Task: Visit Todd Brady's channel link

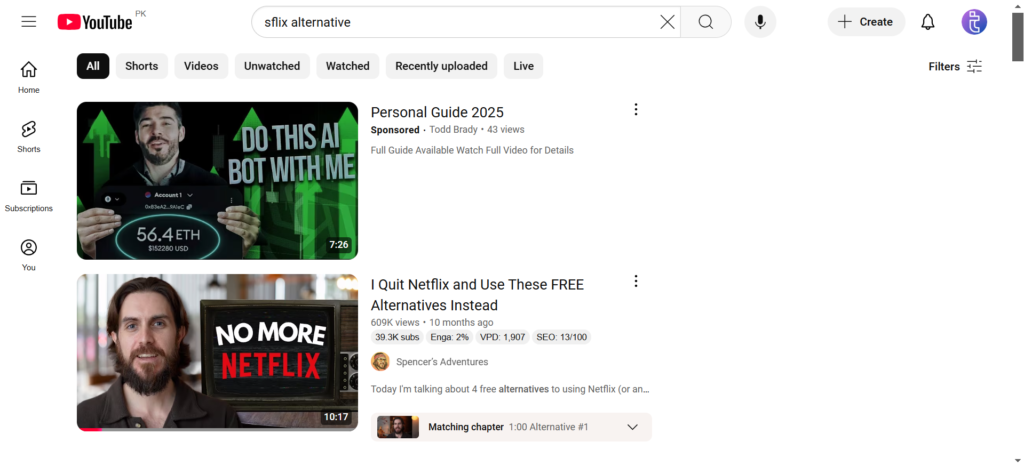Action: pyautogui.click(x=453, y=129)
